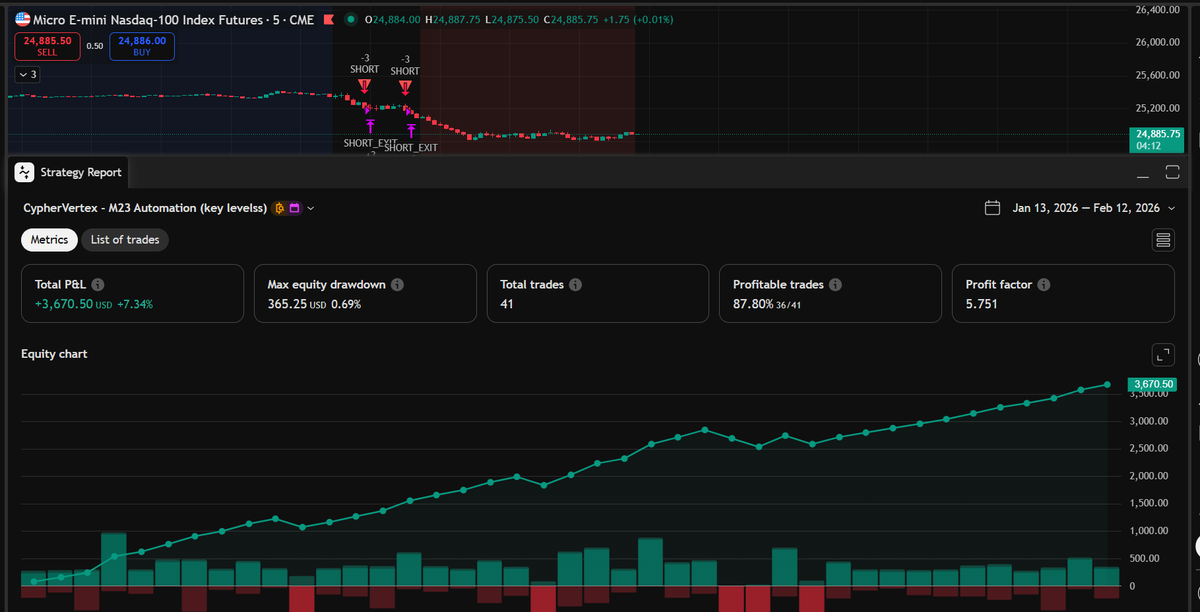Click info icon next to Profit factor
This screenshot has height=612, width=1200.
(x=1043, y=285)
